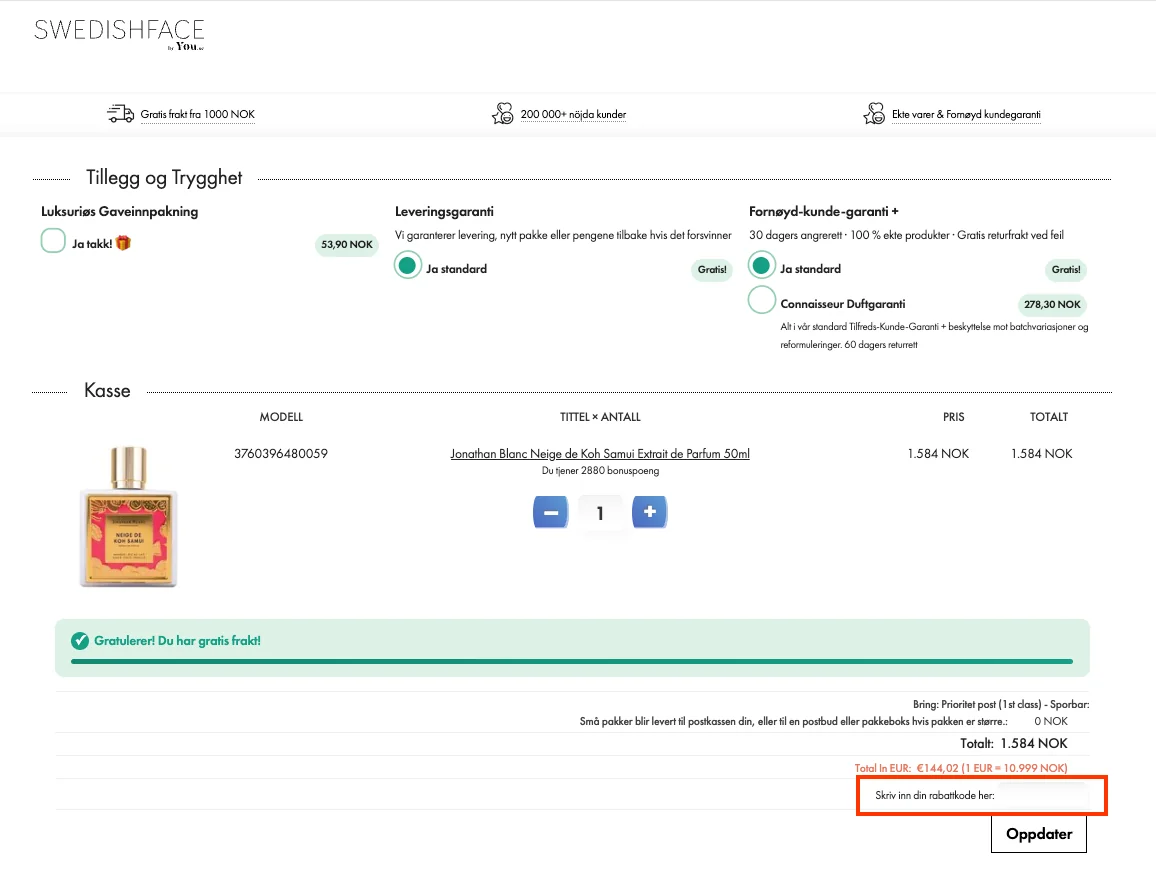1156x878 pixels.
Task: Click the PRIS column header
Action: click(953, 417)
